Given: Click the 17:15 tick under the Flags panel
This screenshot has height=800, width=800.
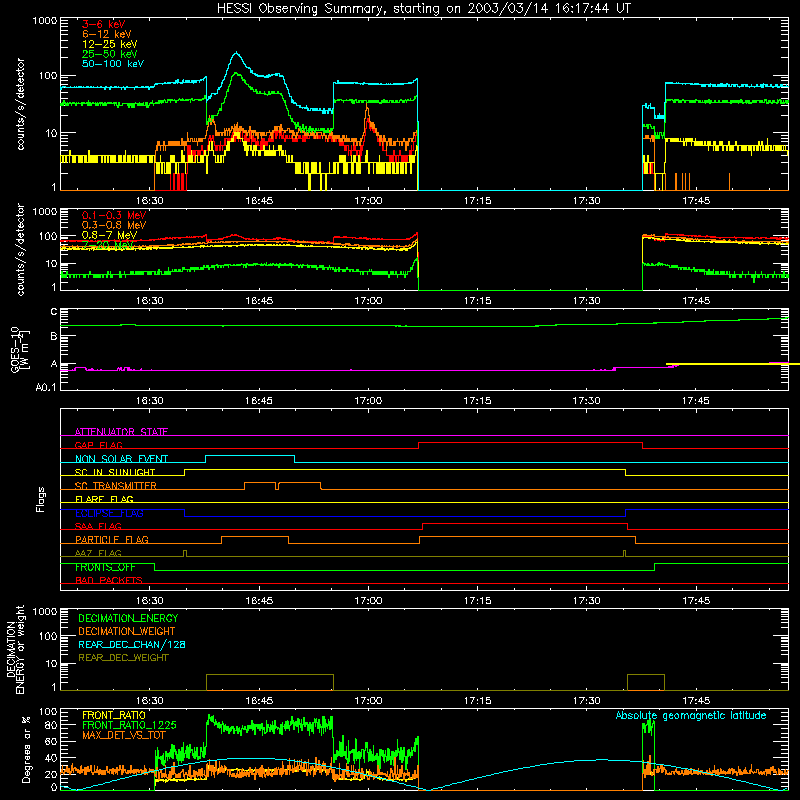Looking at the screenshot, I should [x=478, y=601].
